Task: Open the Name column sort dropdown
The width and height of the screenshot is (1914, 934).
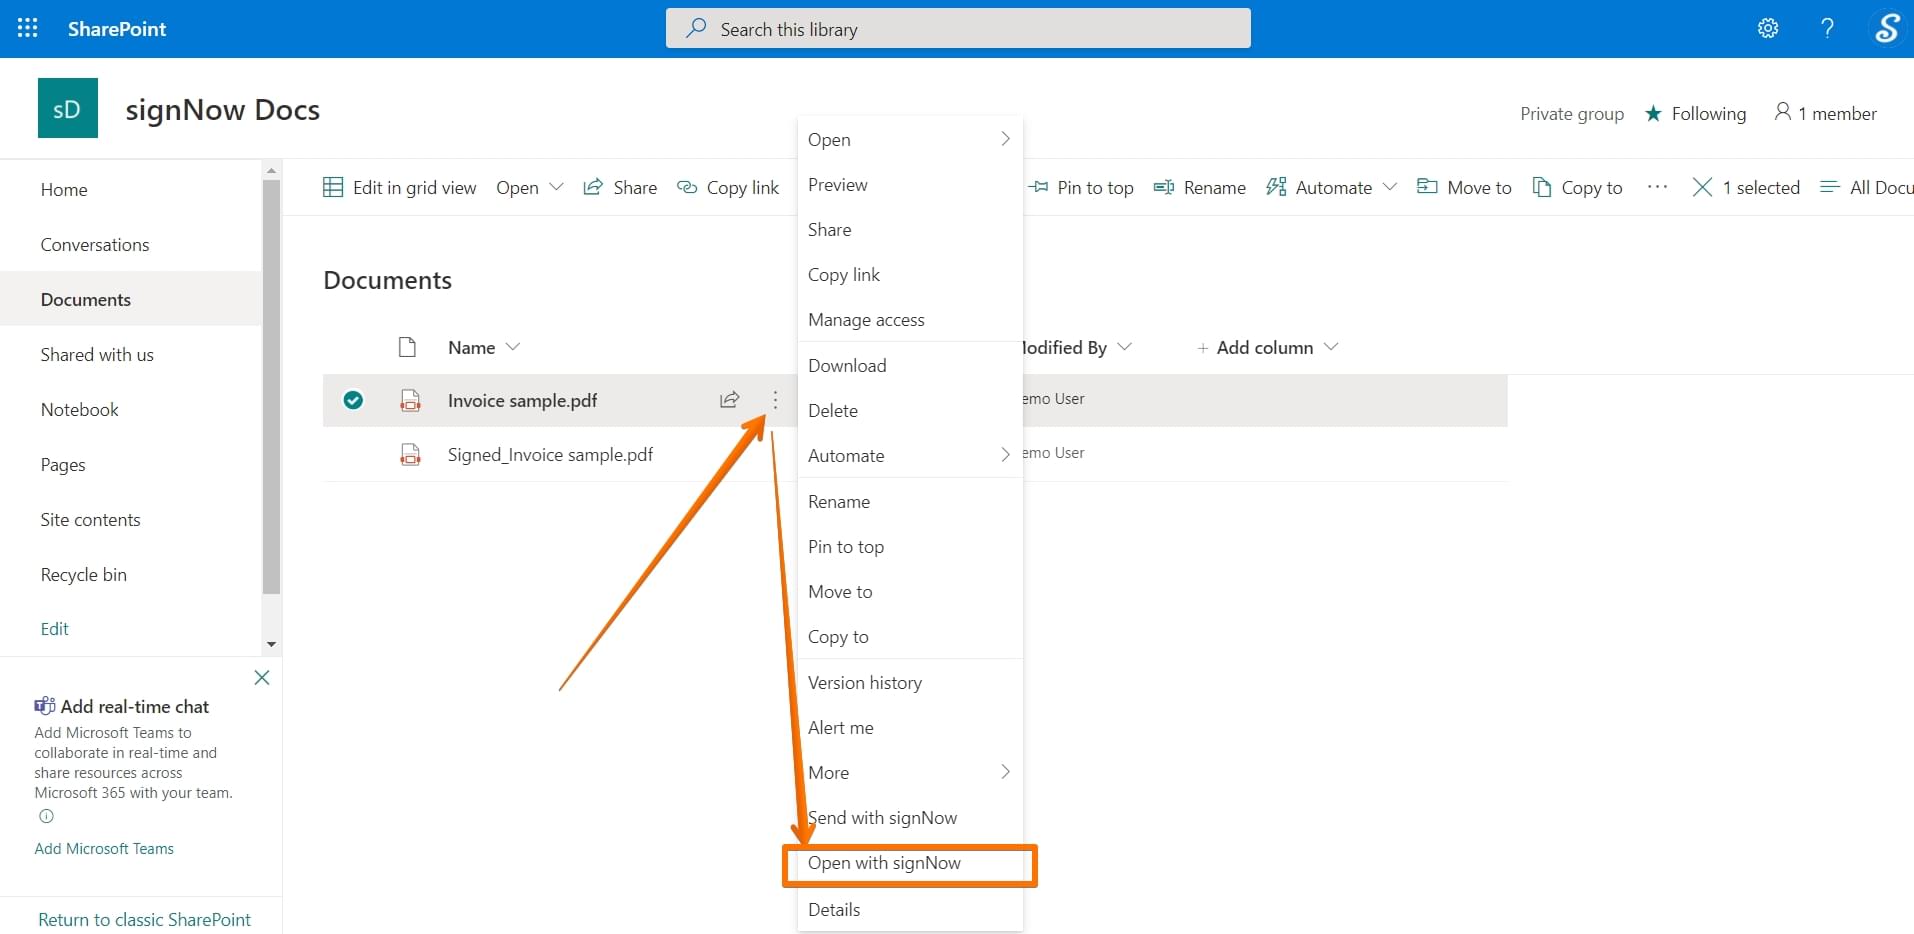Action: pos(484,347)
